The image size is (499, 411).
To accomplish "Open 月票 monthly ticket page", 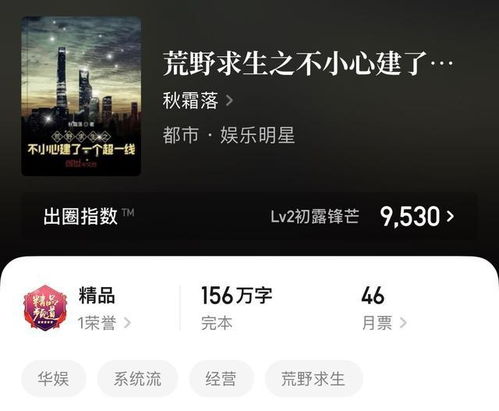I will click(377, 323).
